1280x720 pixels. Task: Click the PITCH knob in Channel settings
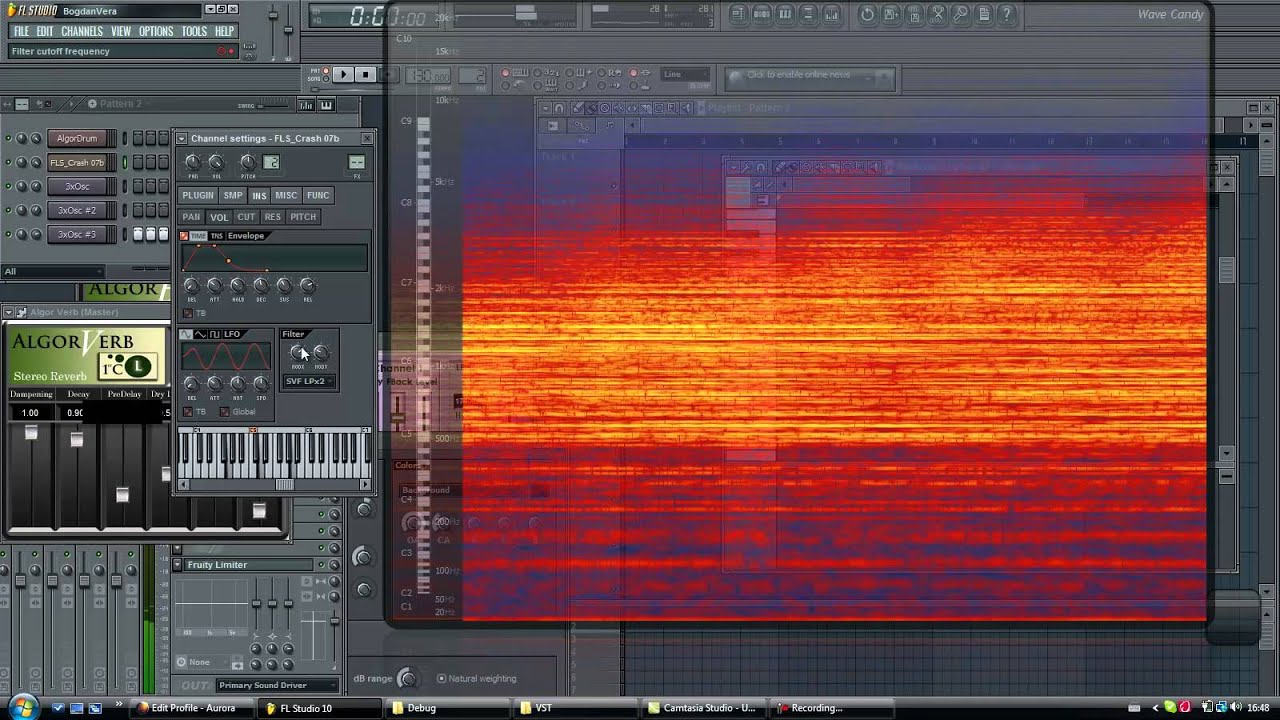(x=247, y=162)
